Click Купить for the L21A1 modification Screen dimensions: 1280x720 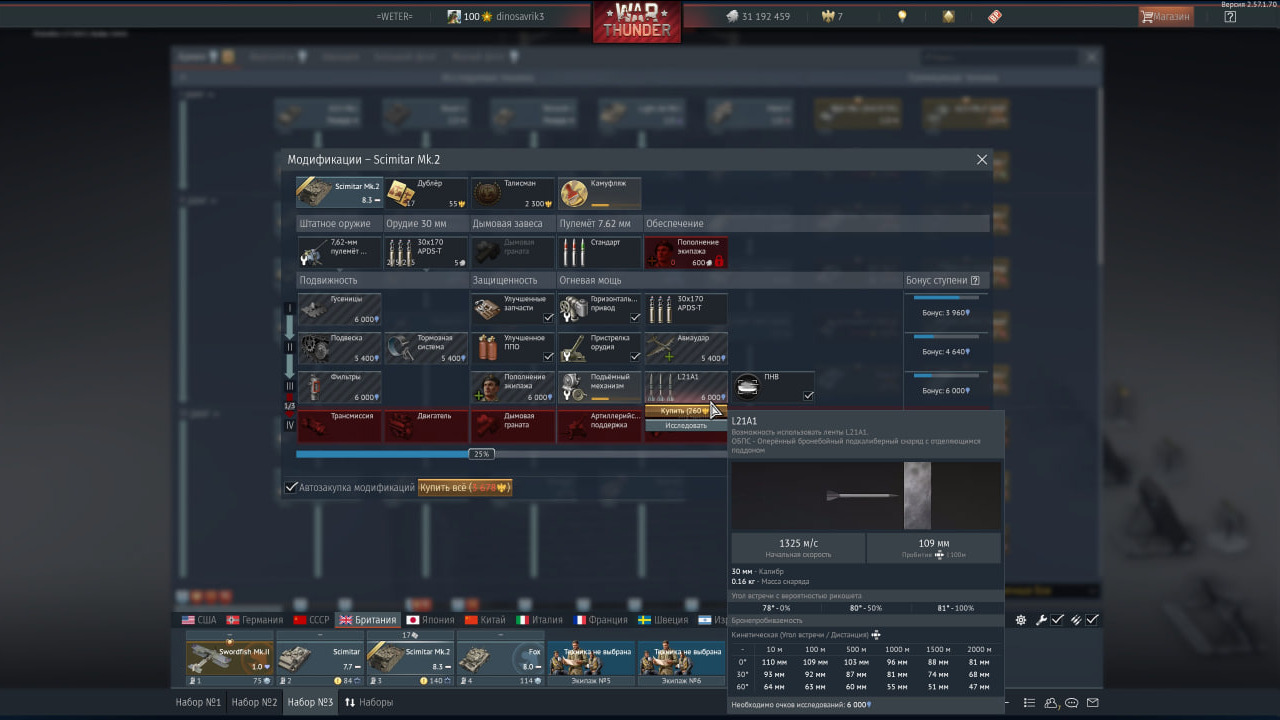[x=686, y=411]
